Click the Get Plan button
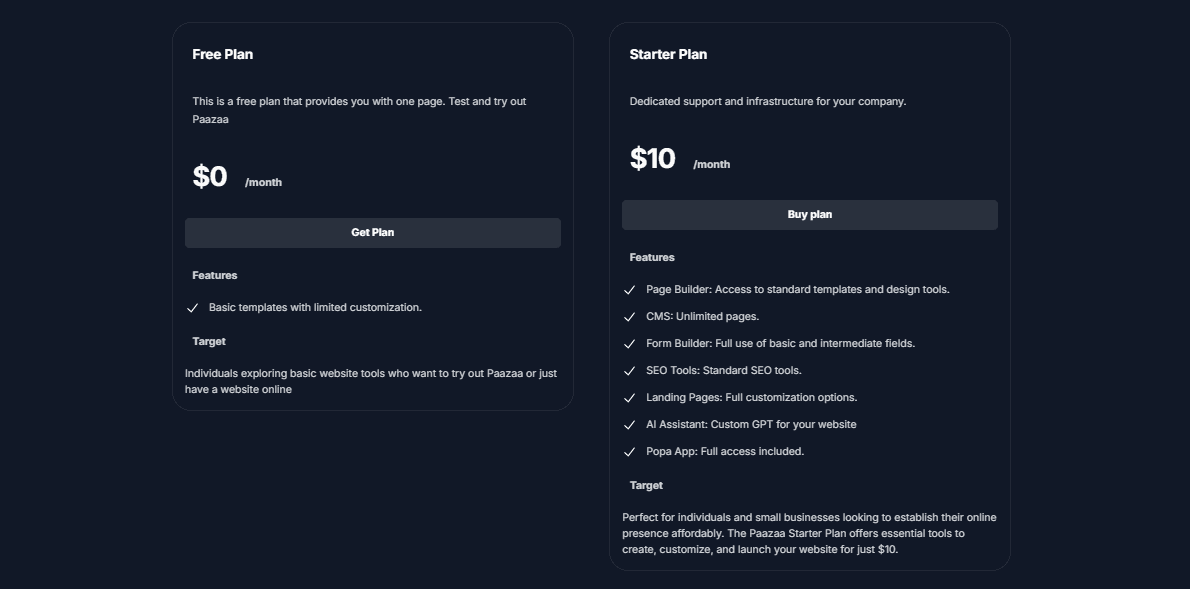 click(x=372, y=233)
